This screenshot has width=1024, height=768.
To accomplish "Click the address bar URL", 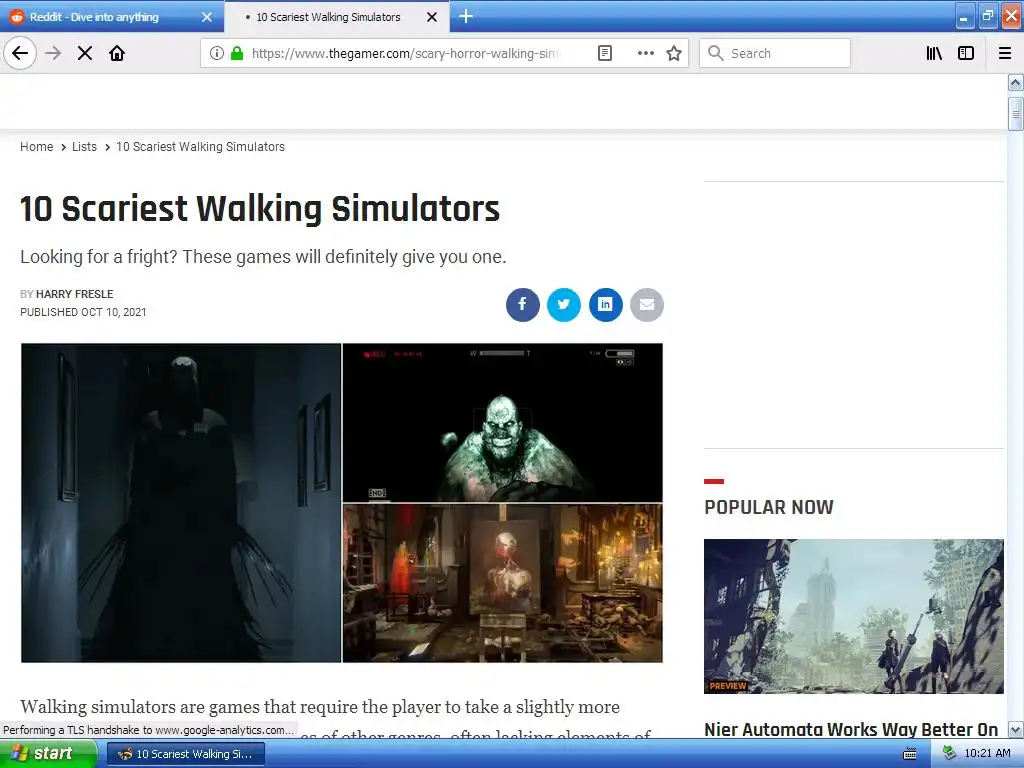I will [x=405, y=54].
